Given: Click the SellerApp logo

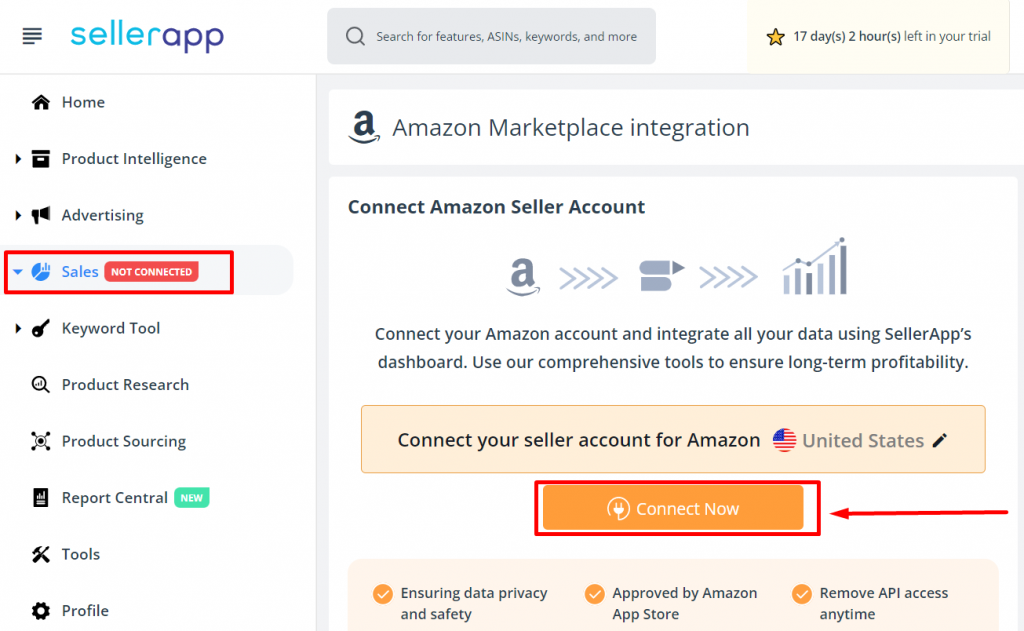Looking at the screenshot, I should coord(146,34).
